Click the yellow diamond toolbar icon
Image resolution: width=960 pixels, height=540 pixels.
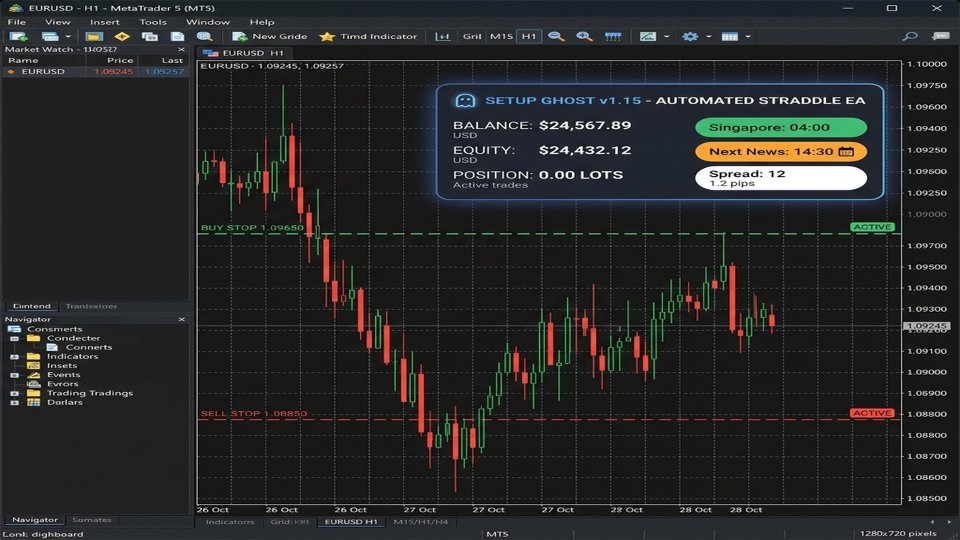pyautogui.click(x=122, y=37)
